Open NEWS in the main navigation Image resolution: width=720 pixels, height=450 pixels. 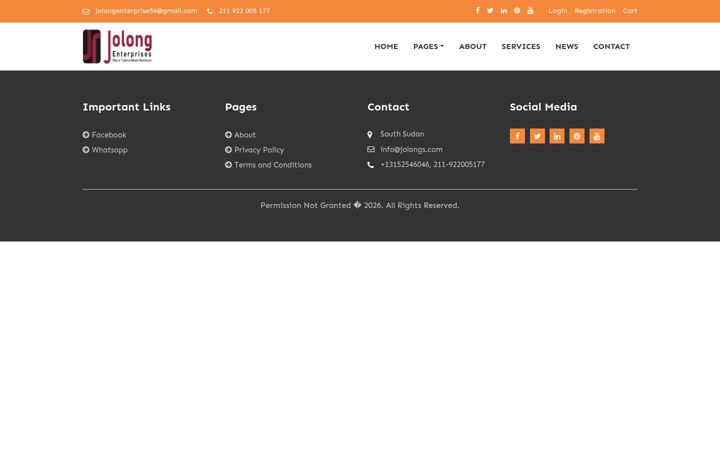click(567, 46)
